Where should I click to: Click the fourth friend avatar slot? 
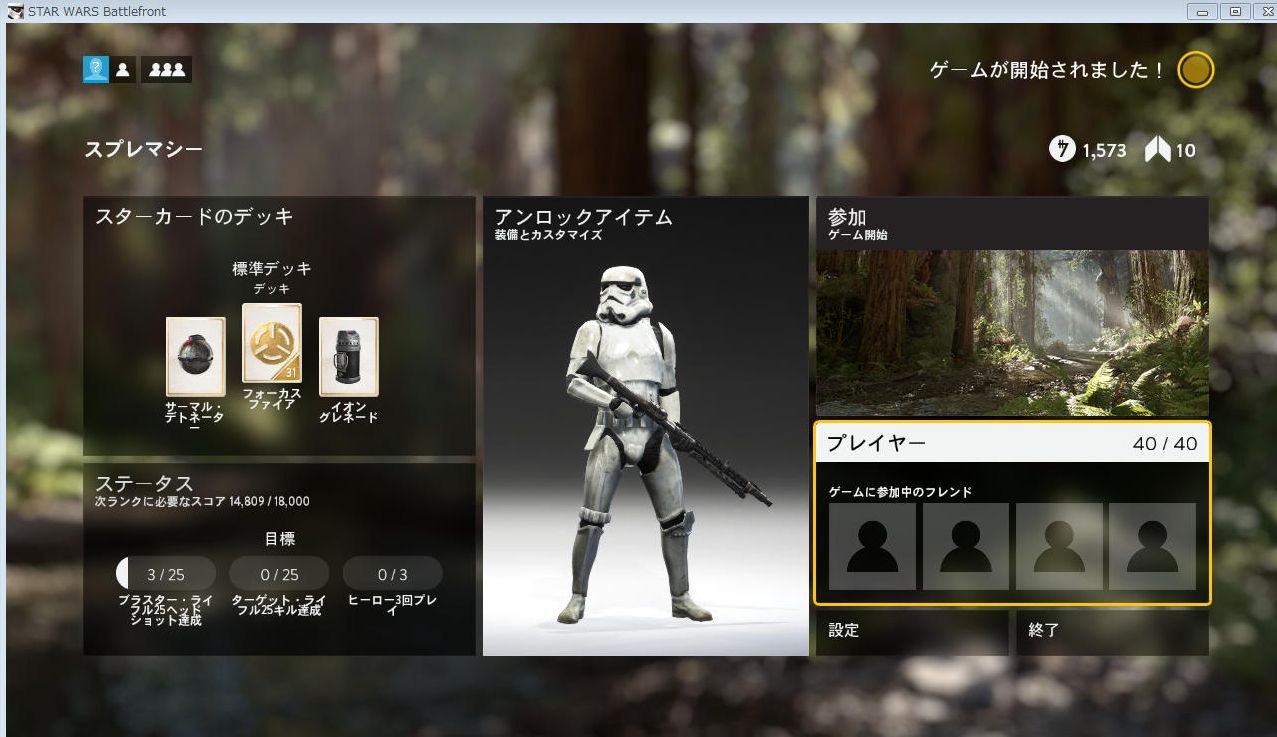1152,546
